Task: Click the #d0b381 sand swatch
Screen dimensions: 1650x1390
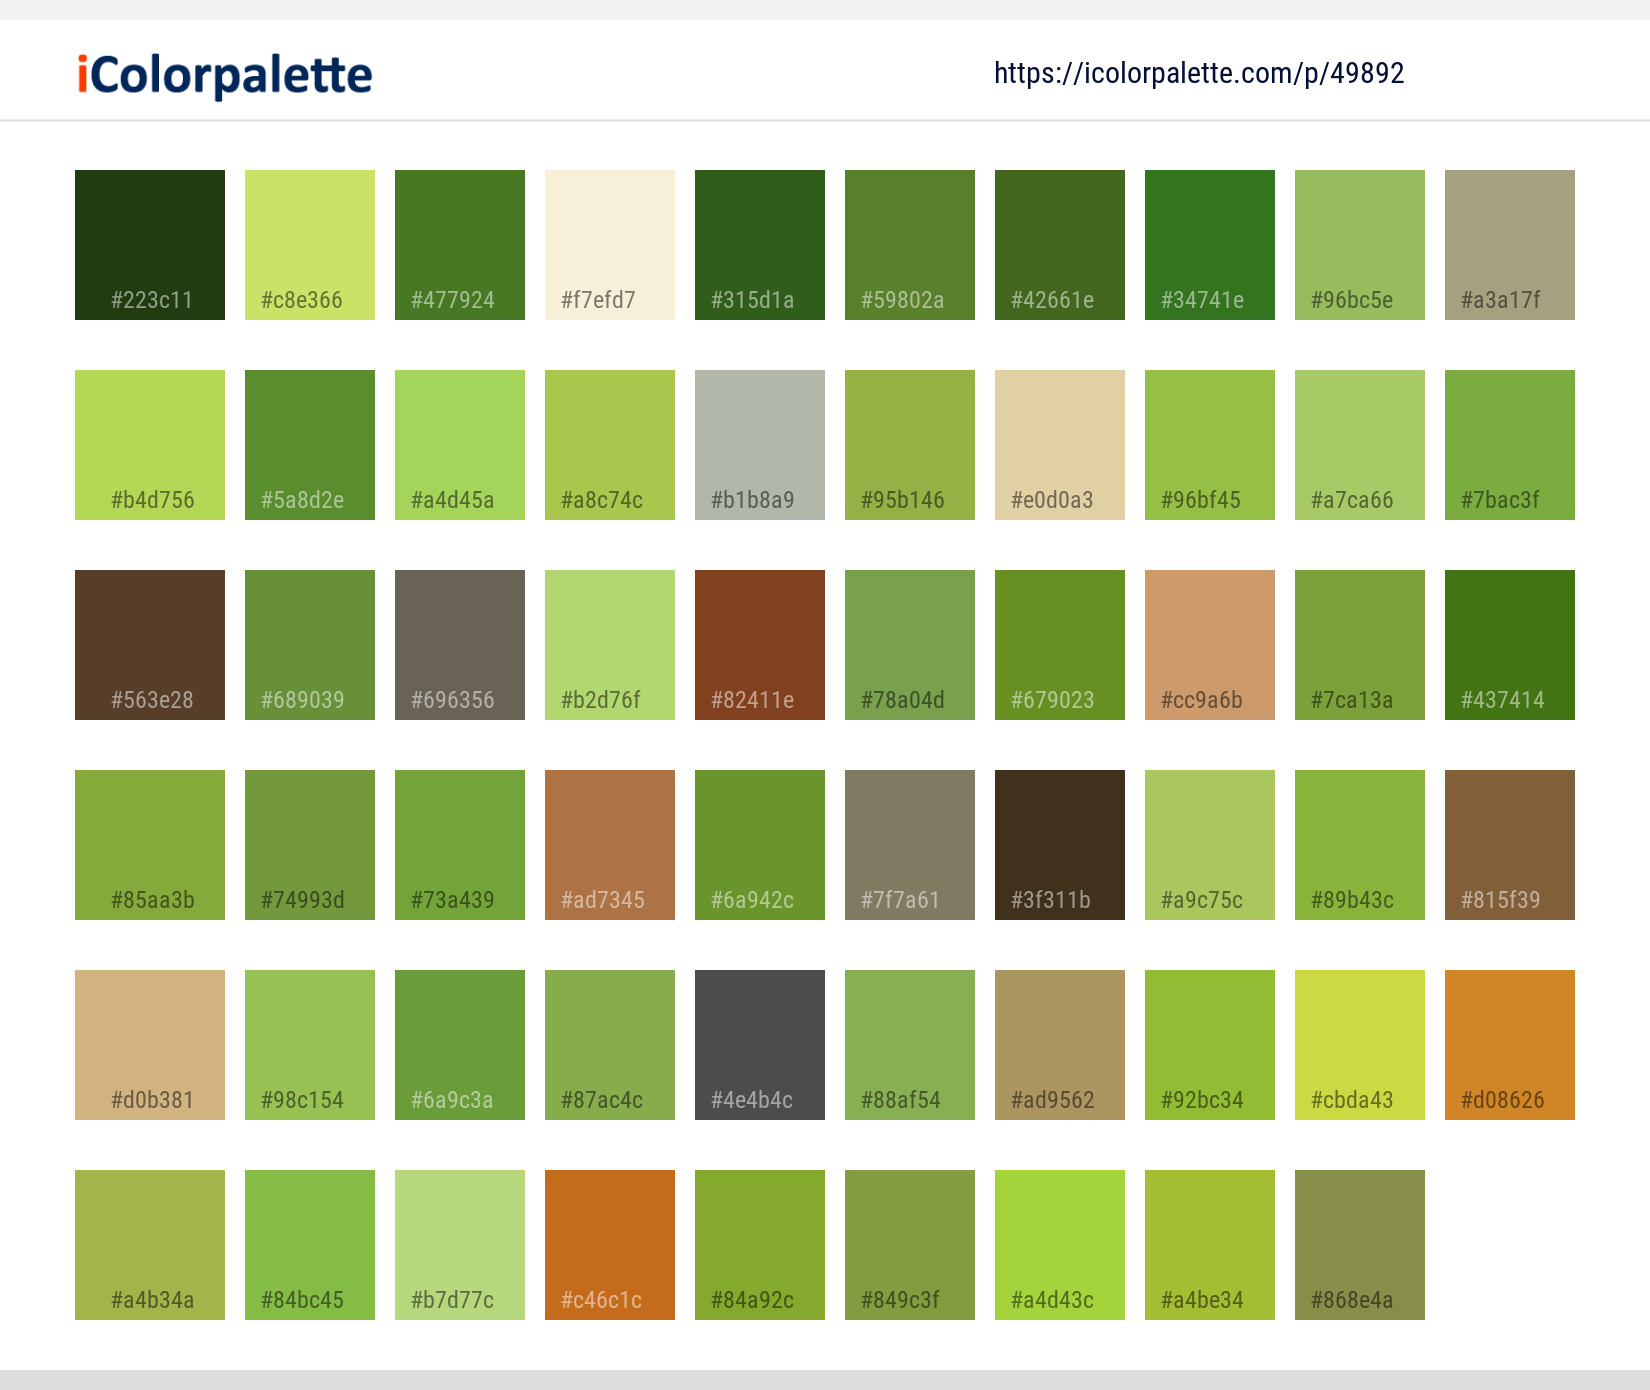Action: 150,1045
